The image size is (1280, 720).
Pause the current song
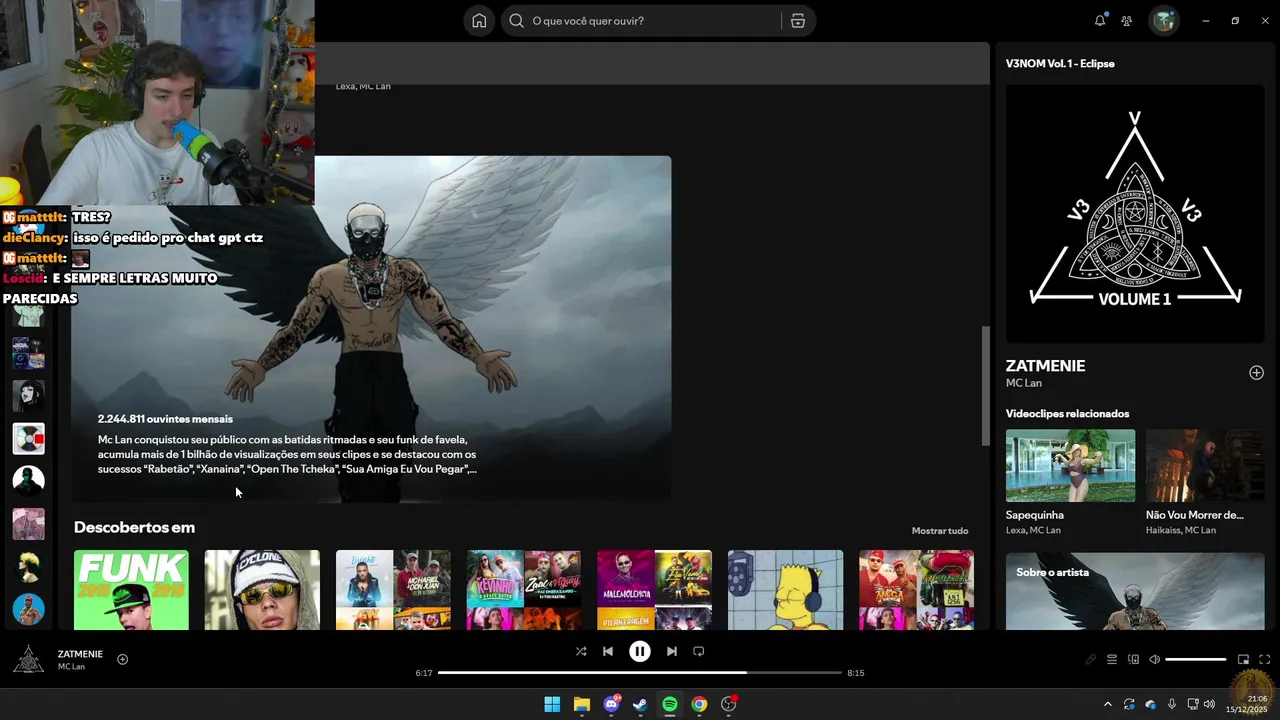click(x=640, y=651)
